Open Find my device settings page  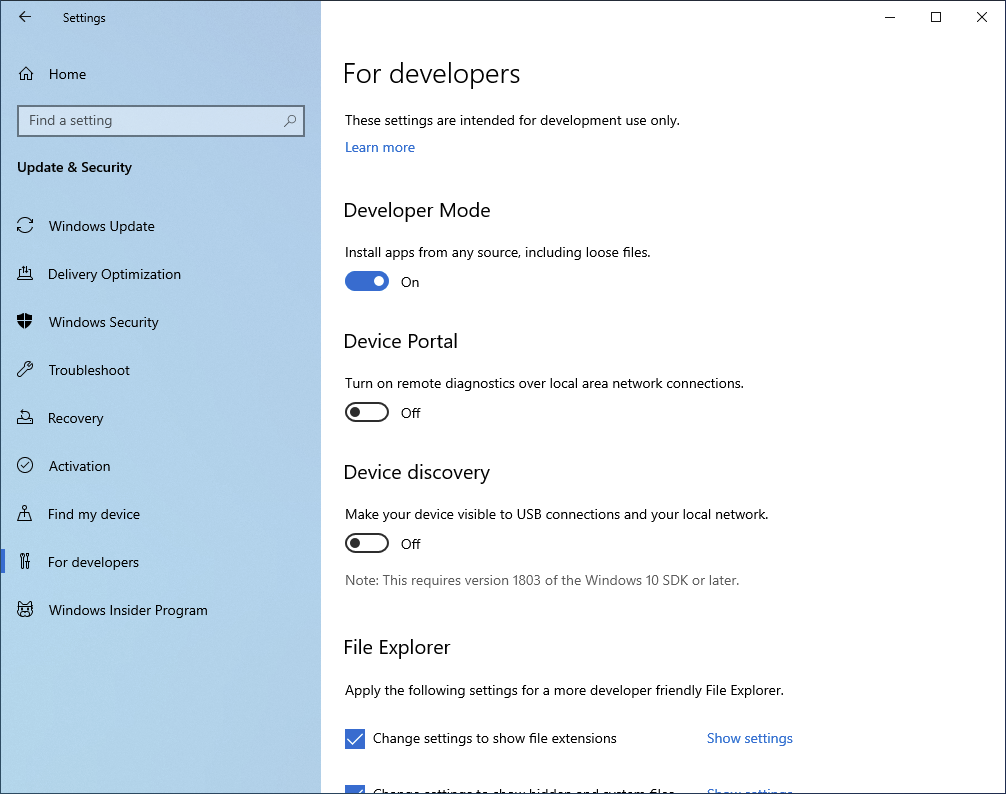click(x=94, y=514)
